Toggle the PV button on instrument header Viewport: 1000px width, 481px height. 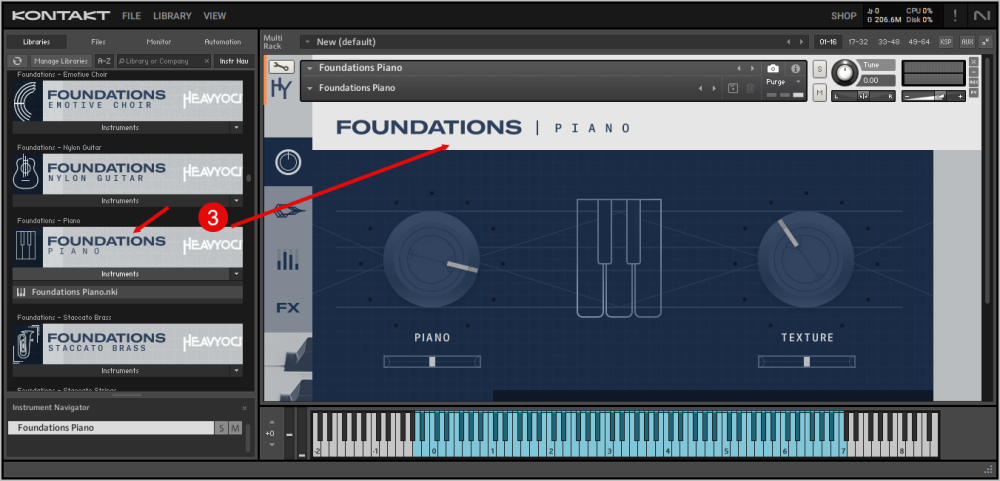pyautogui.click(x=973, y=92)
